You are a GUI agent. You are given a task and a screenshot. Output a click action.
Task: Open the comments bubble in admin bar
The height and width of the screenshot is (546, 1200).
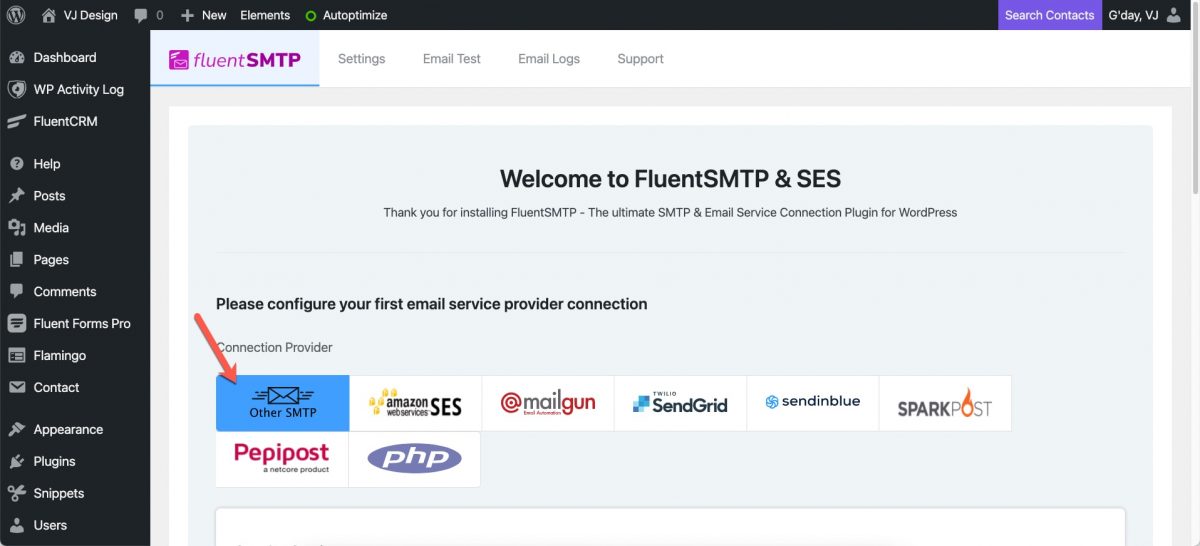147,15
